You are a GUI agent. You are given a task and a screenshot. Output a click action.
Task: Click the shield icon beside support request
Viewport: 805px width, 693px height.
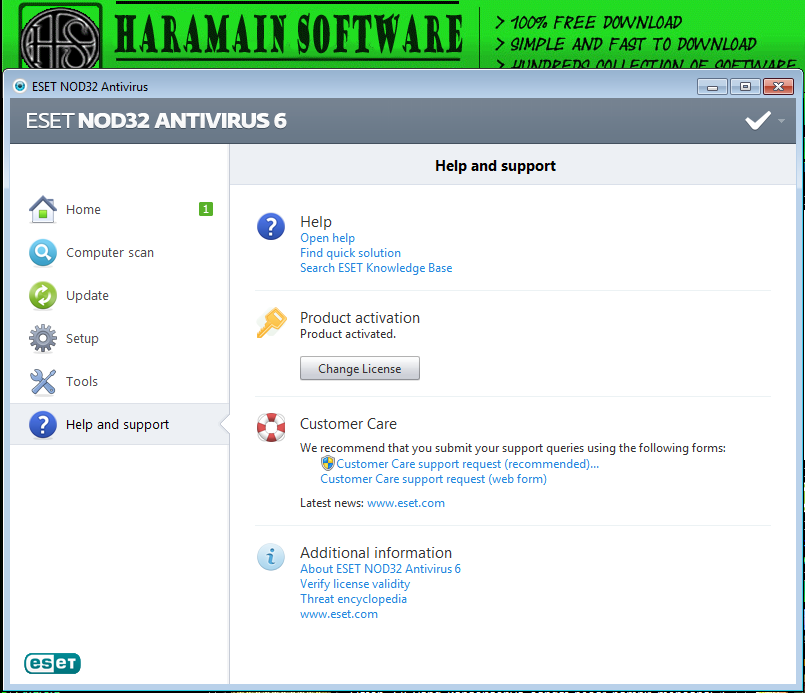tap(328, 464)
